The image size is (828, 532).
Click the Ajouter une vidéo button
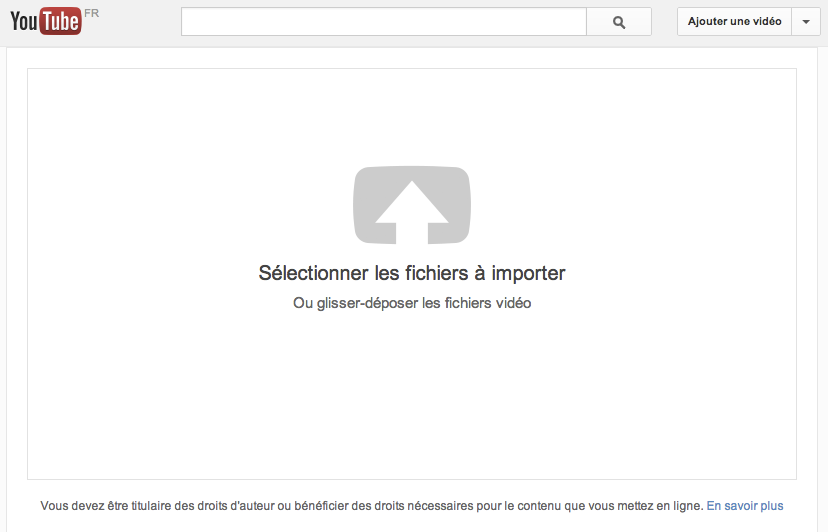(734, 22)
